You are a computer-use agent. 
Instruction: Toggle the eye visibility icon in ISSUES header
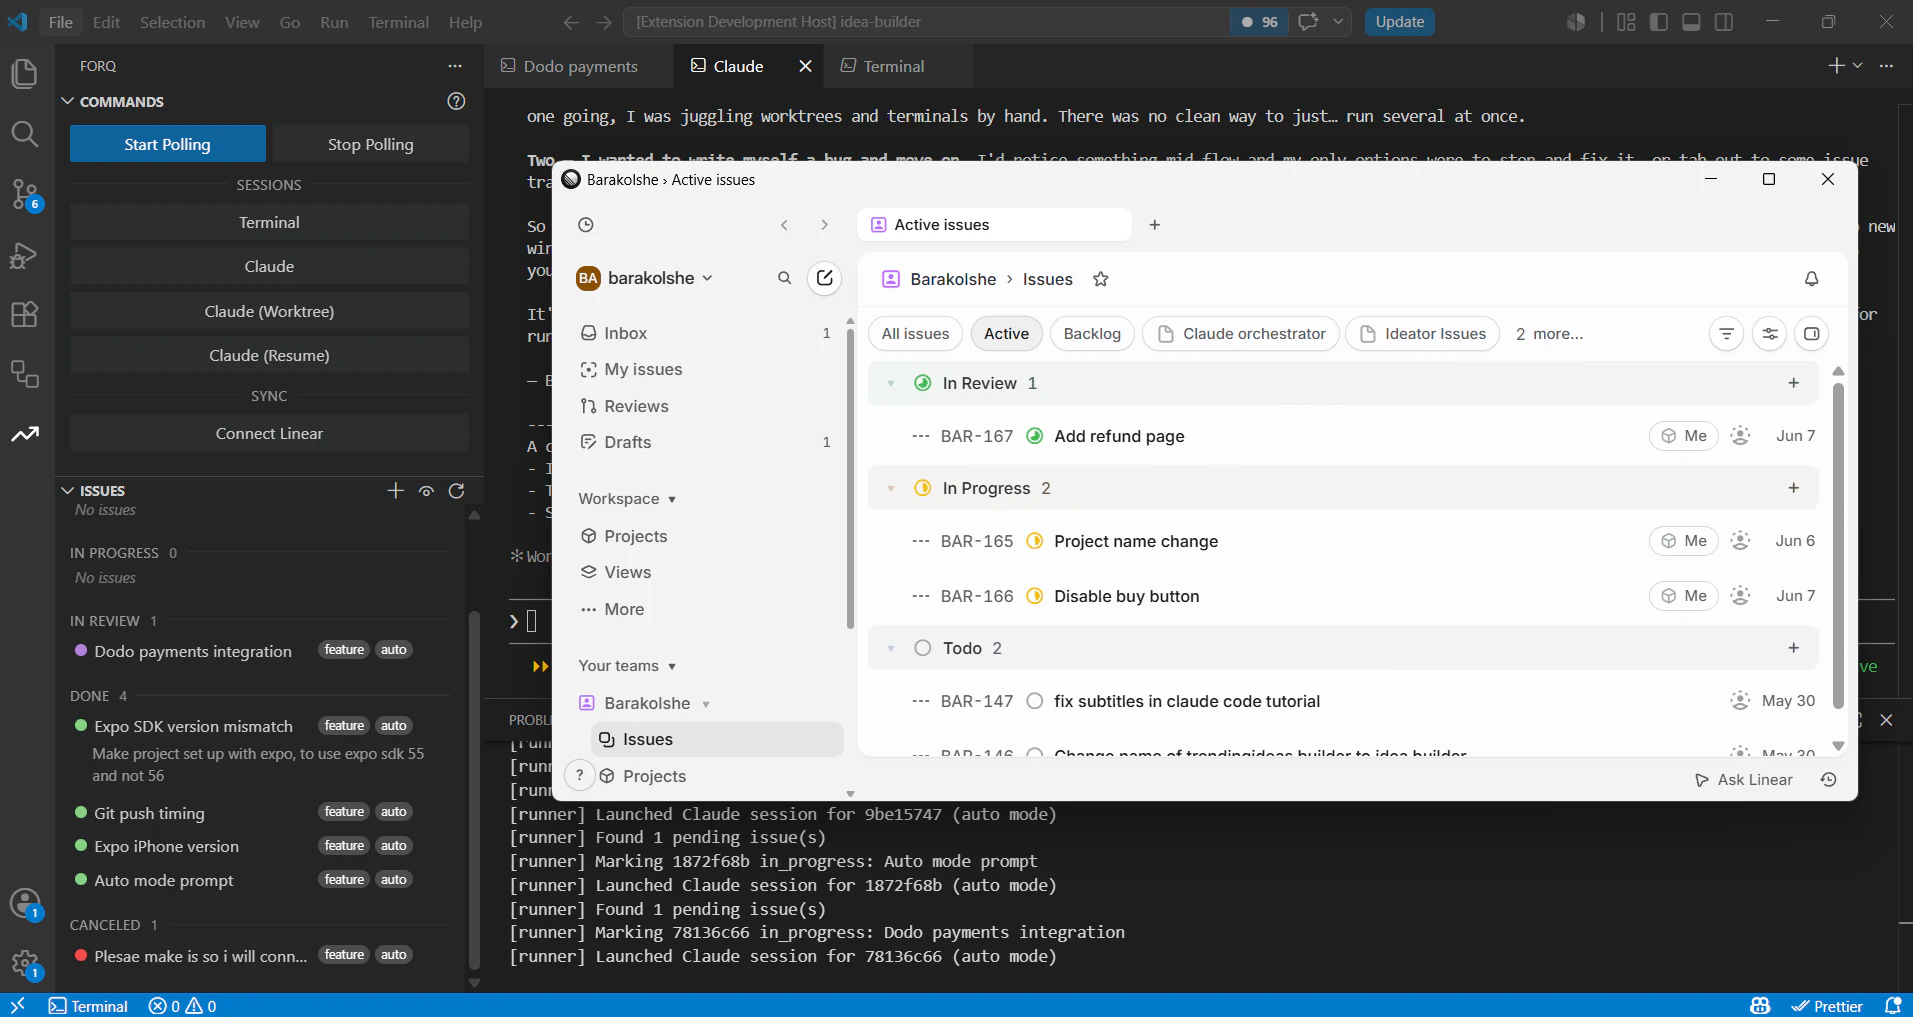tap(427, 491)
